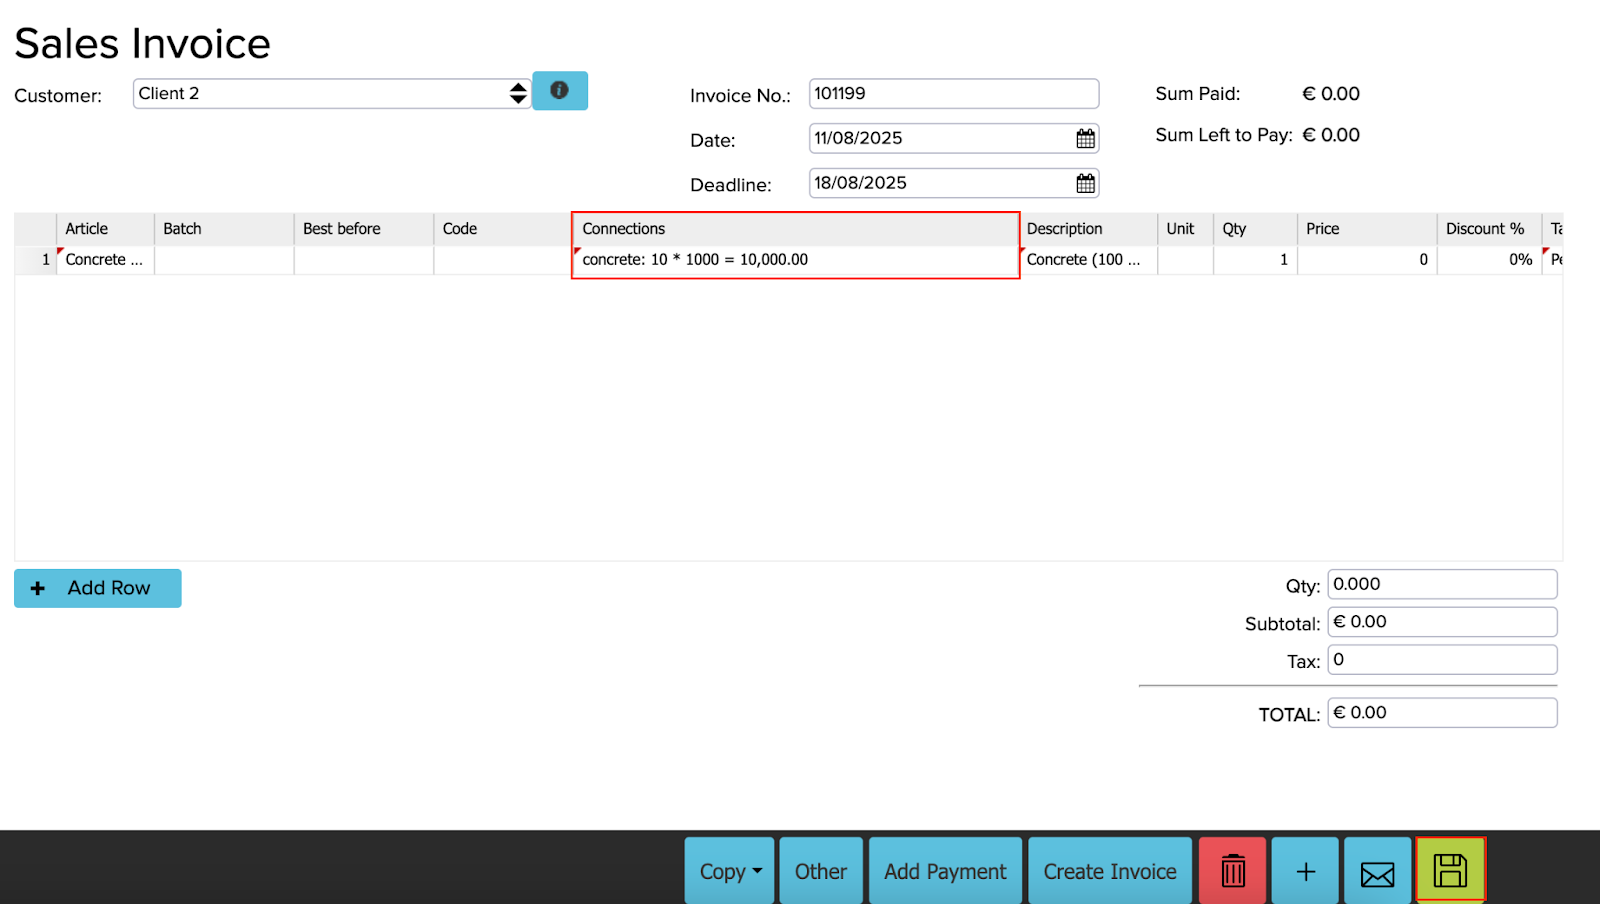The width and height of the screenshot is (1600, 904).
Task: Select the Qty cell in row 1
Action: [1254, 260]
